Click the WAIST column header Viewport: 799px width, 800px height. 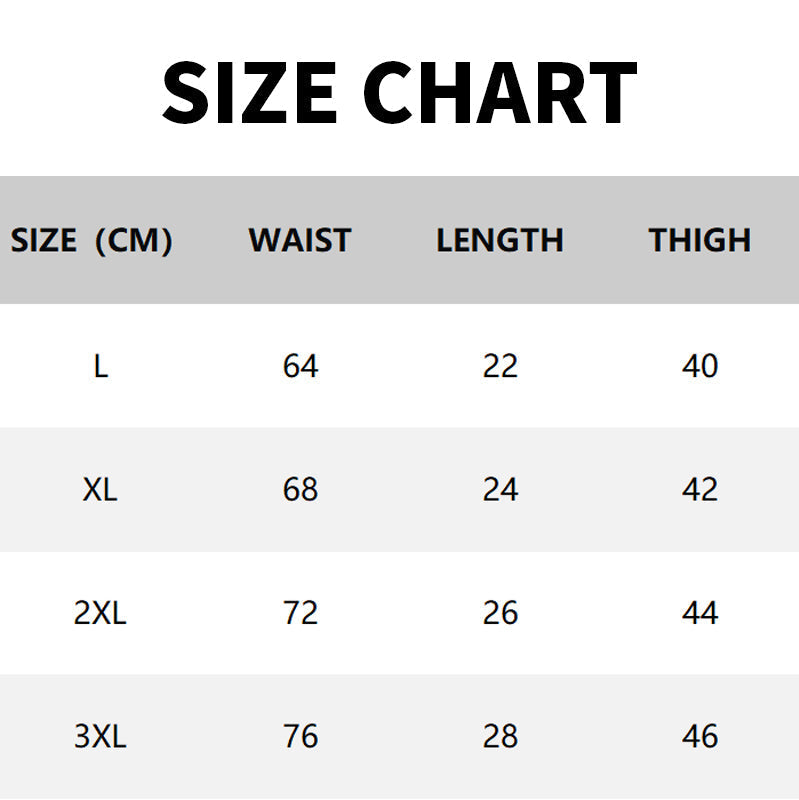tap(300, 240)
